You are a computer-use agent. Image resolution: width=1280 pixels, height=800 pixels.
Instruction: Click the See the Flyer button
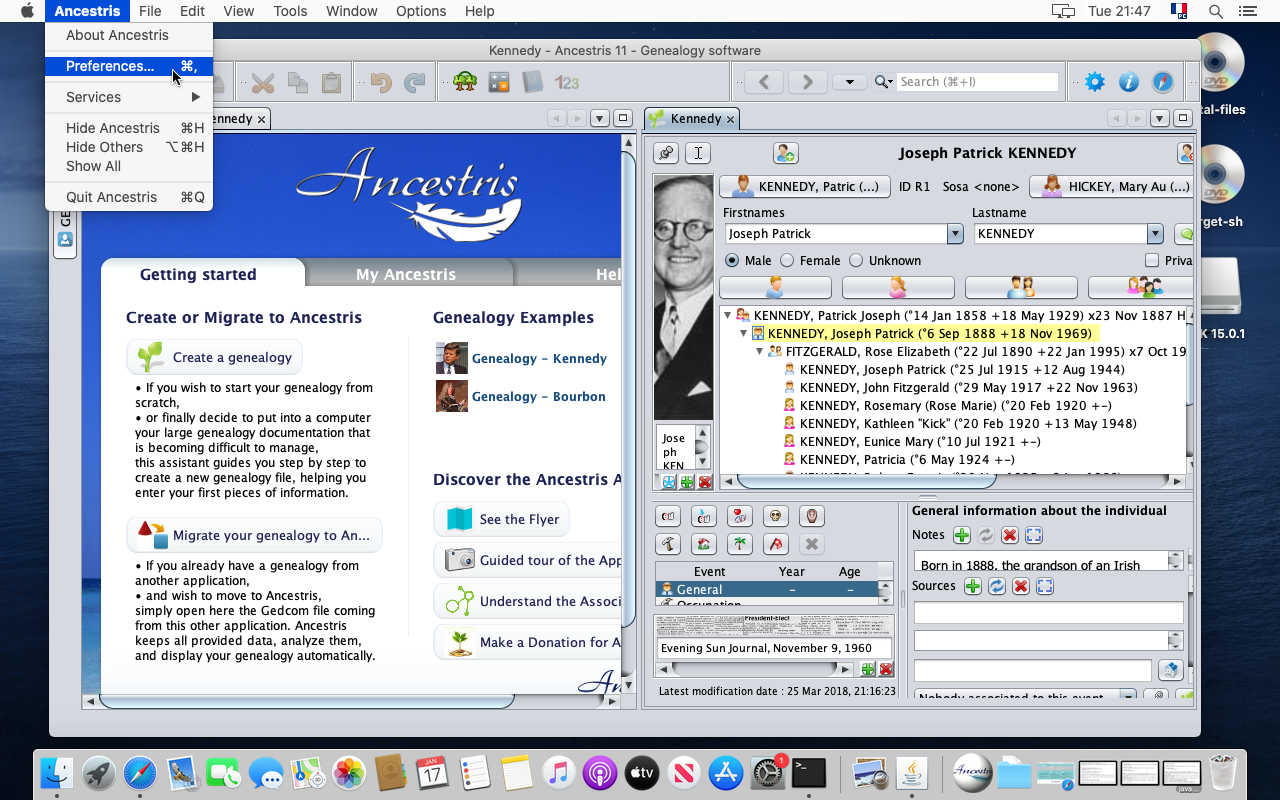coord(501,519)
